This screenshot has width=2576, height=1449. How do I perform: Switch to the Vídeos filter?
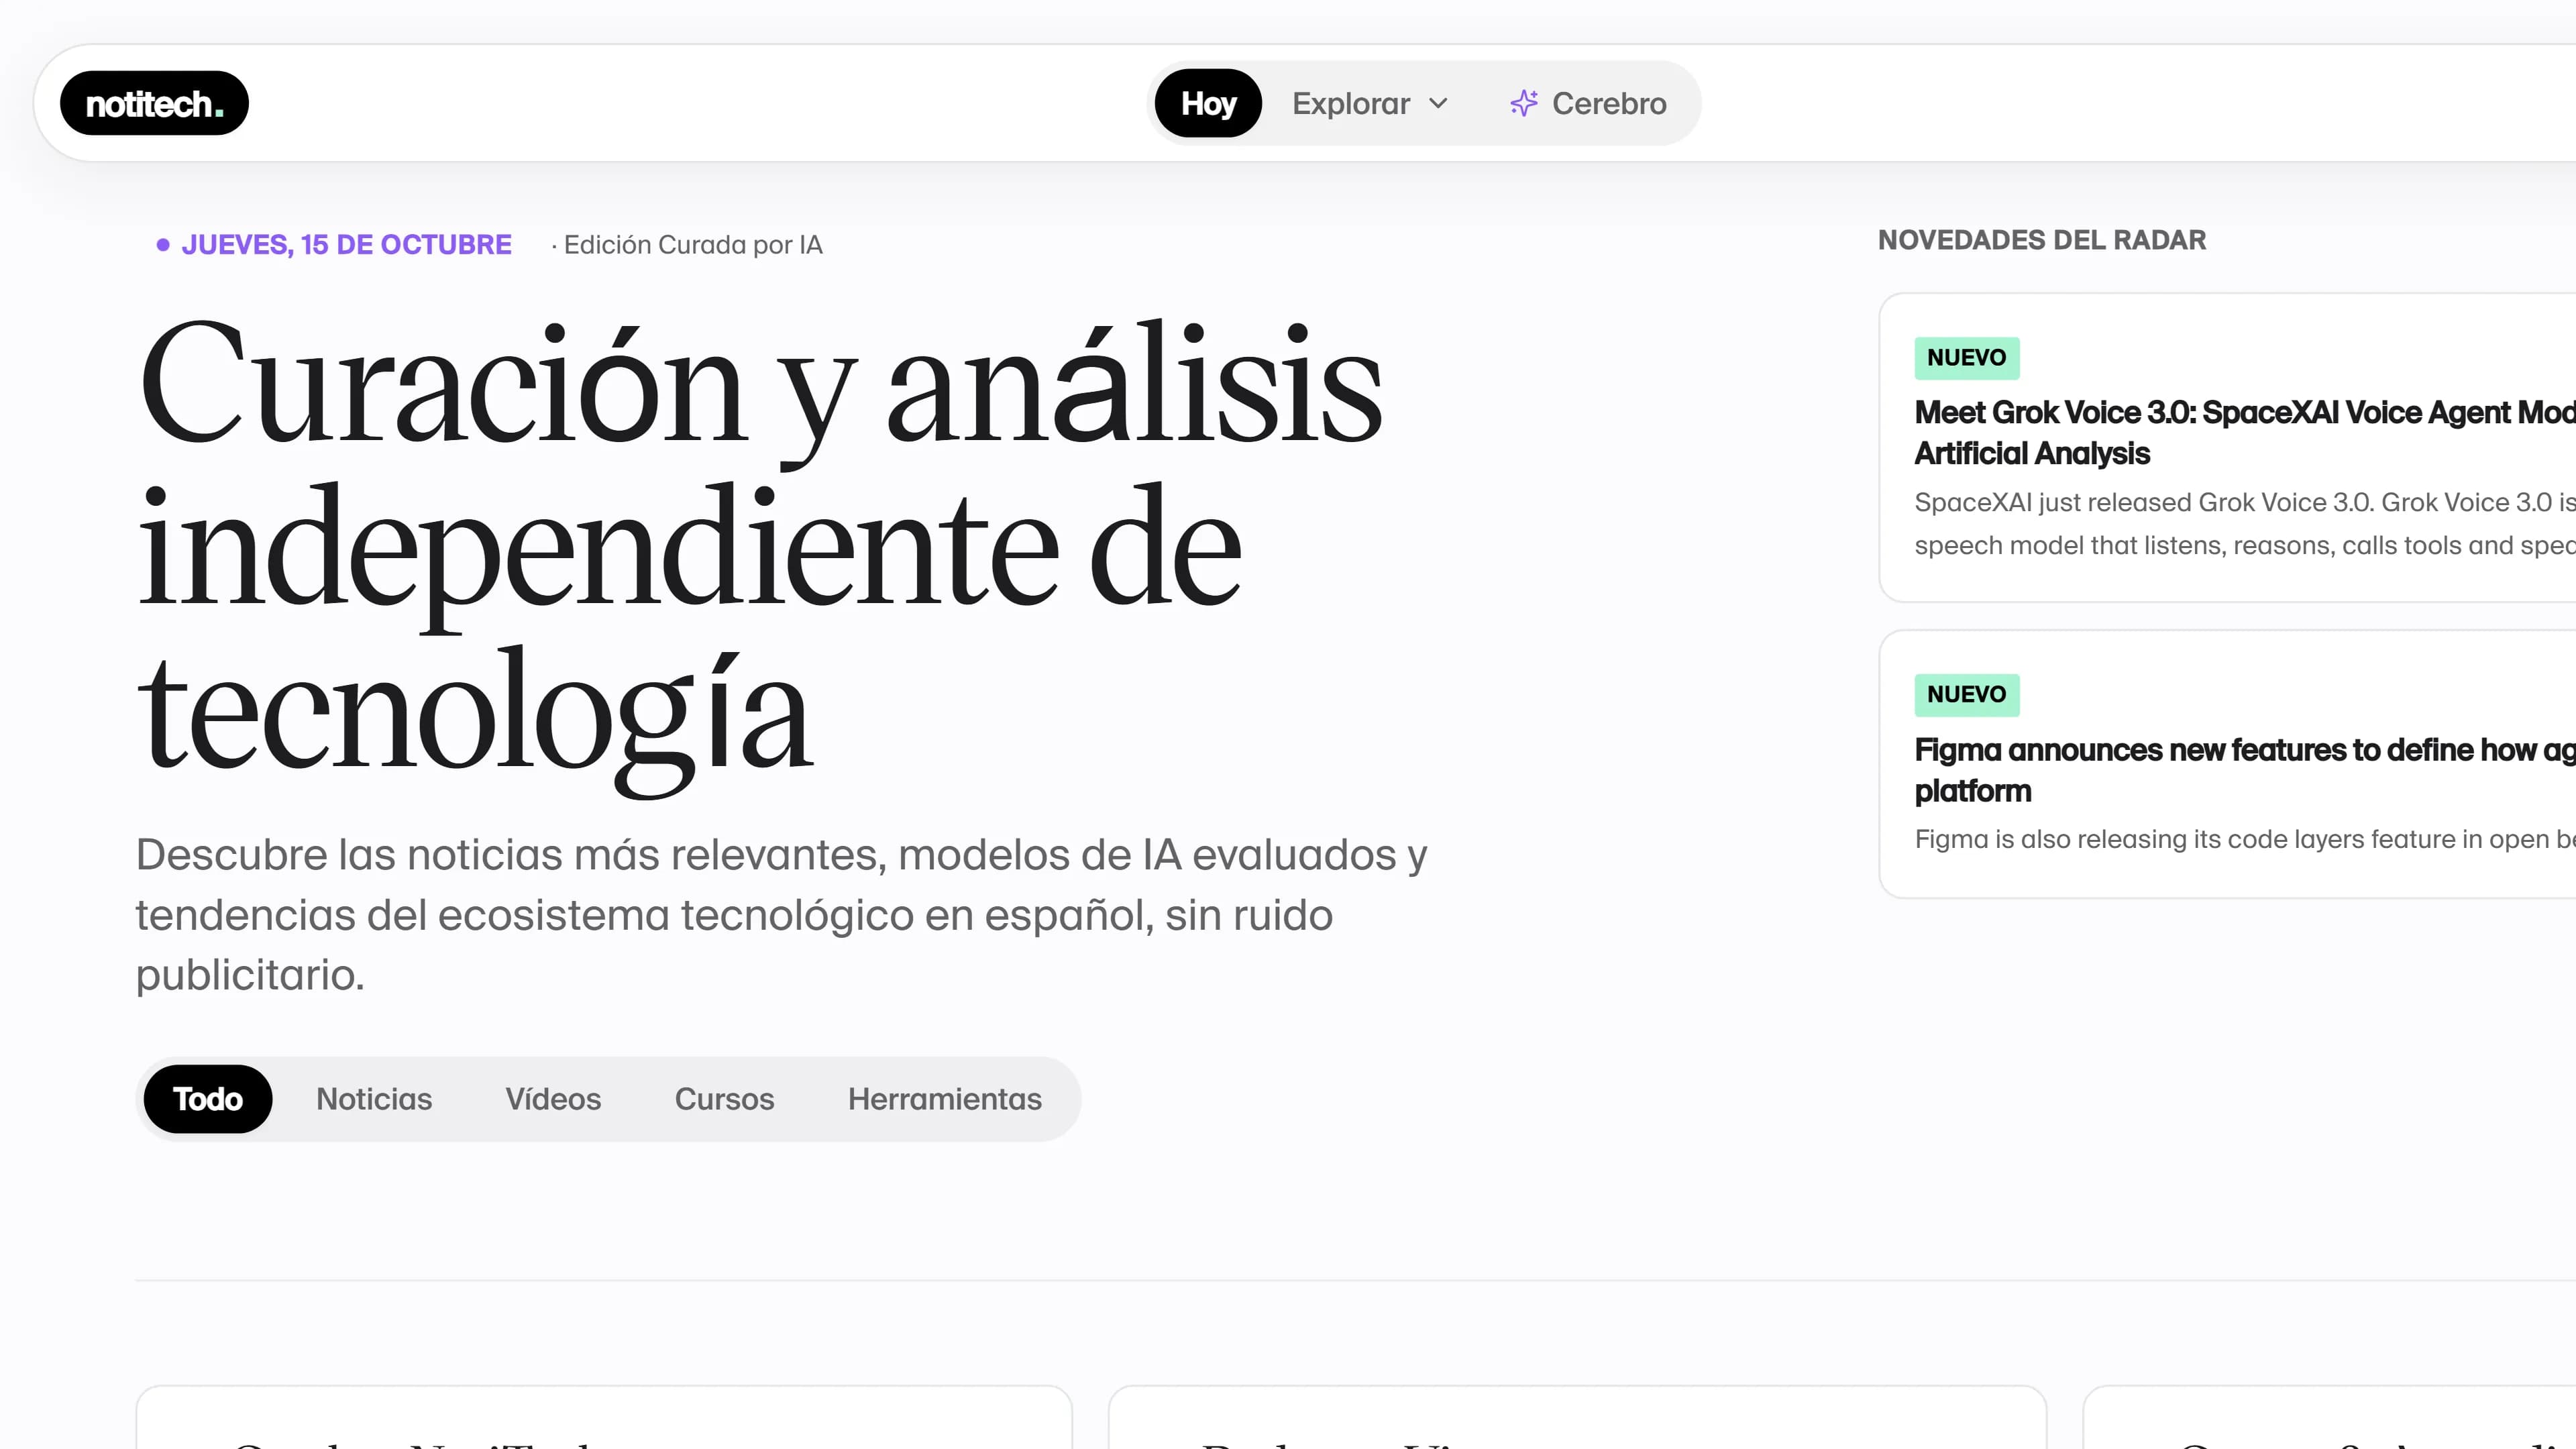[x=553, y=1099]
